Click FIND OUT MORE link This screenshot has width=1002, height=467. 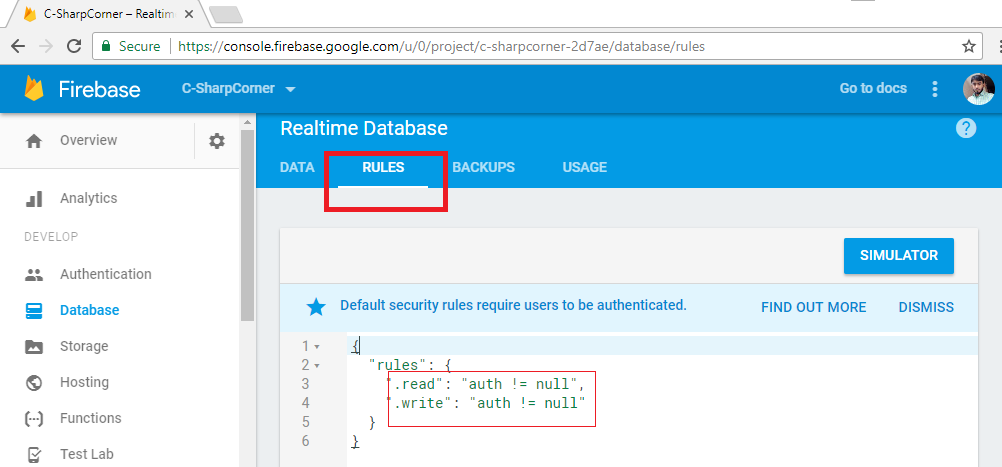[813, 307]
